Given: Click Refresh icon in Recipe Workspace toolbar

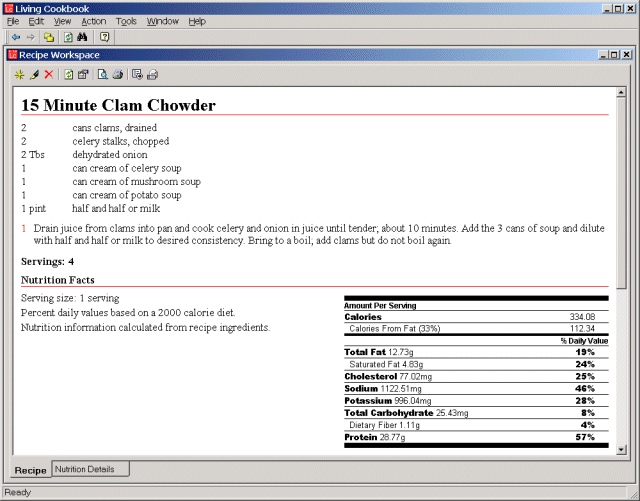Looking at the screenshot, I should [x=69, y=75].
